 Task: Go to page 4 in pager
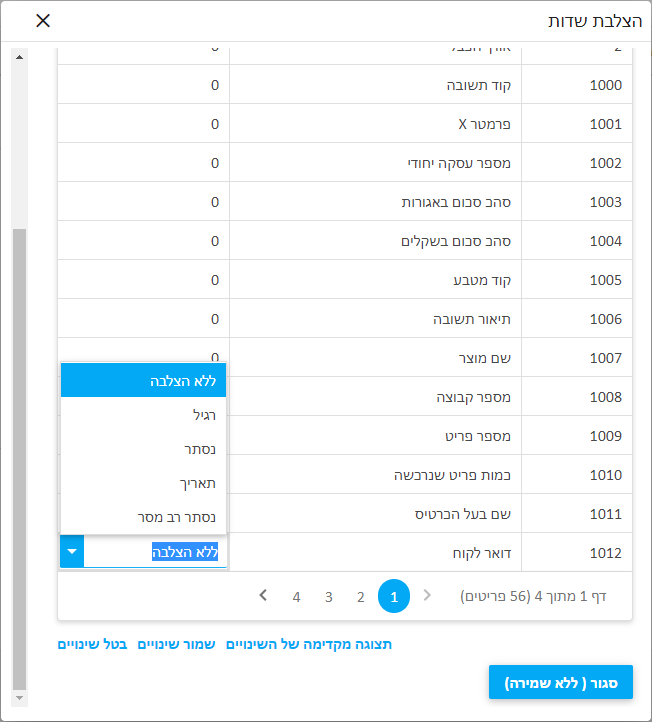(x=296, y=597)
